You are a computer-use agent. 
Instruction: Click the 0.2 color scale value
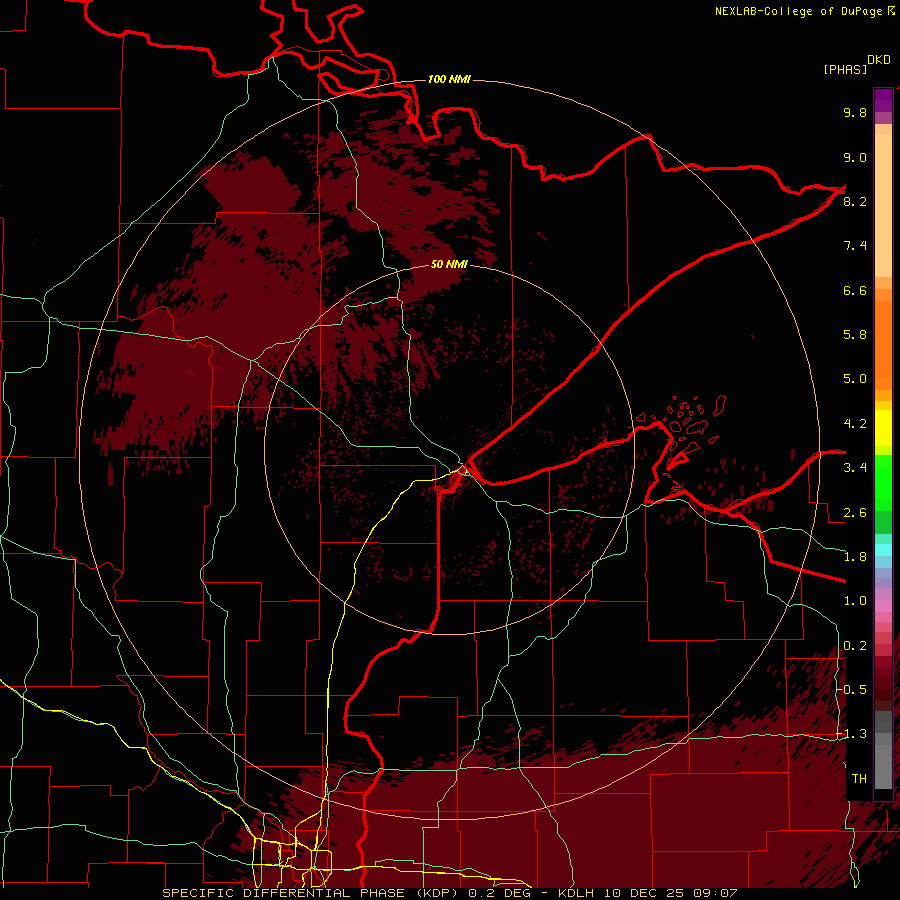click(x=855, y=646)
